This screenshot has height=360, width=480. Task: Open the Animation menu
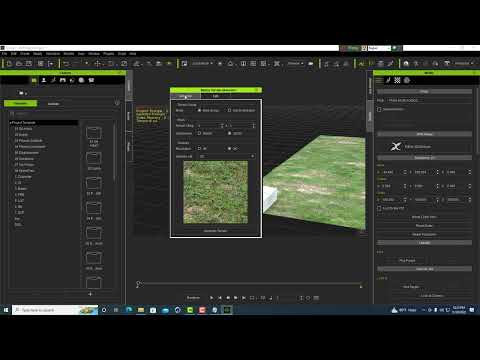(x=53, y=54)
